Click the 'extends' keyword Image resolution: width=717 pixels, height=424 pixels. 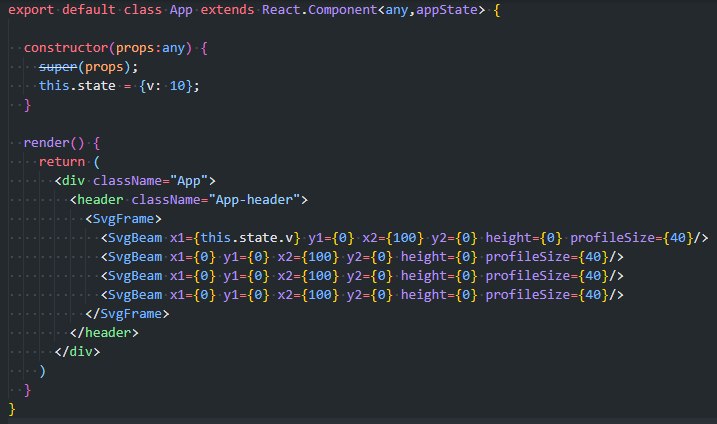pos(227,10)
